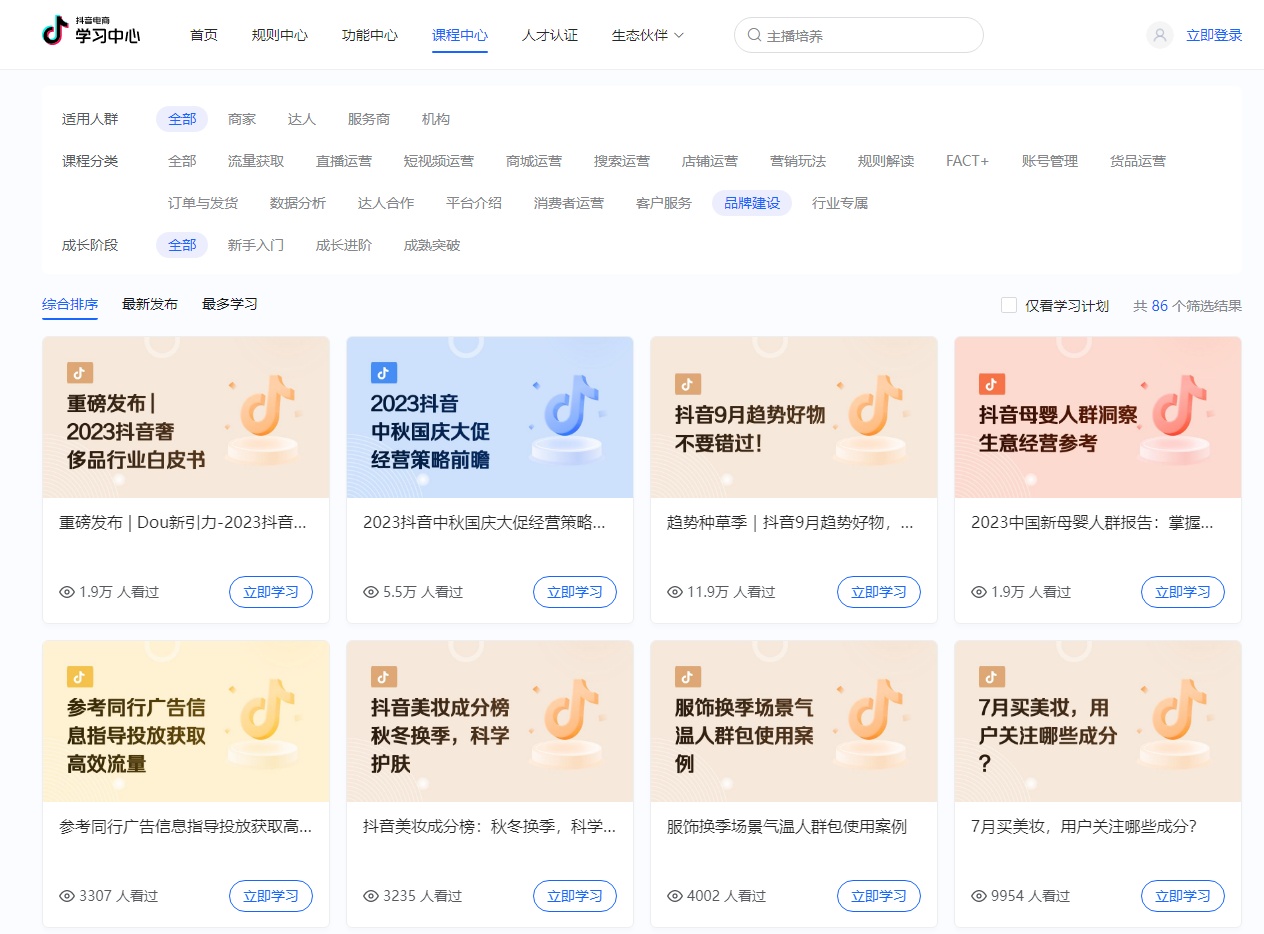This screenshot has width=1264, height=934.
Task: Click 立即学习 on 抖音9月趋势好物 card
Action: (879, 592)
